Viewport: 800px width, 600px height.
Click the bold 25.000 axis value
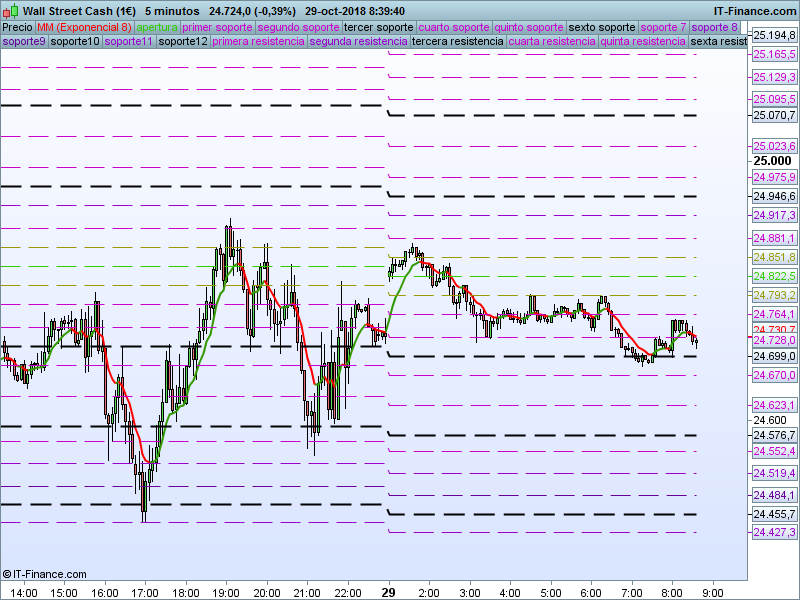[x=772, y=161]
